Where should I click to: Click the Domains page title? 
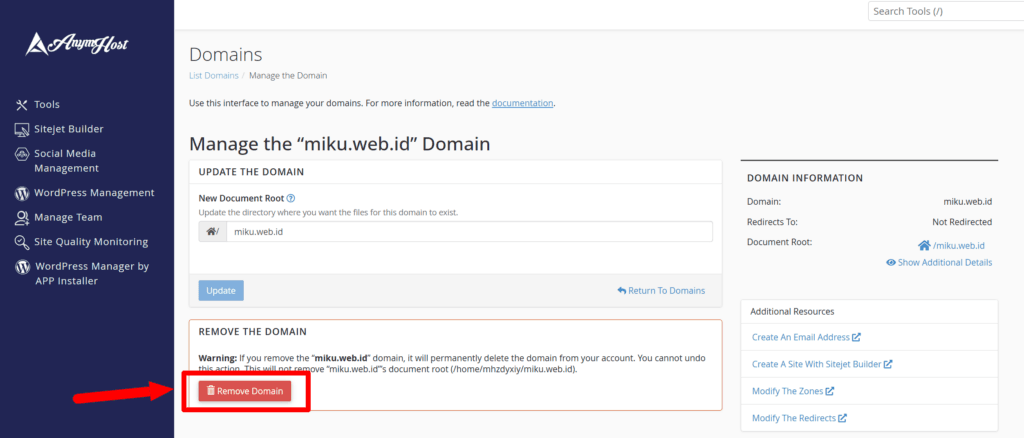click(225, 54)
